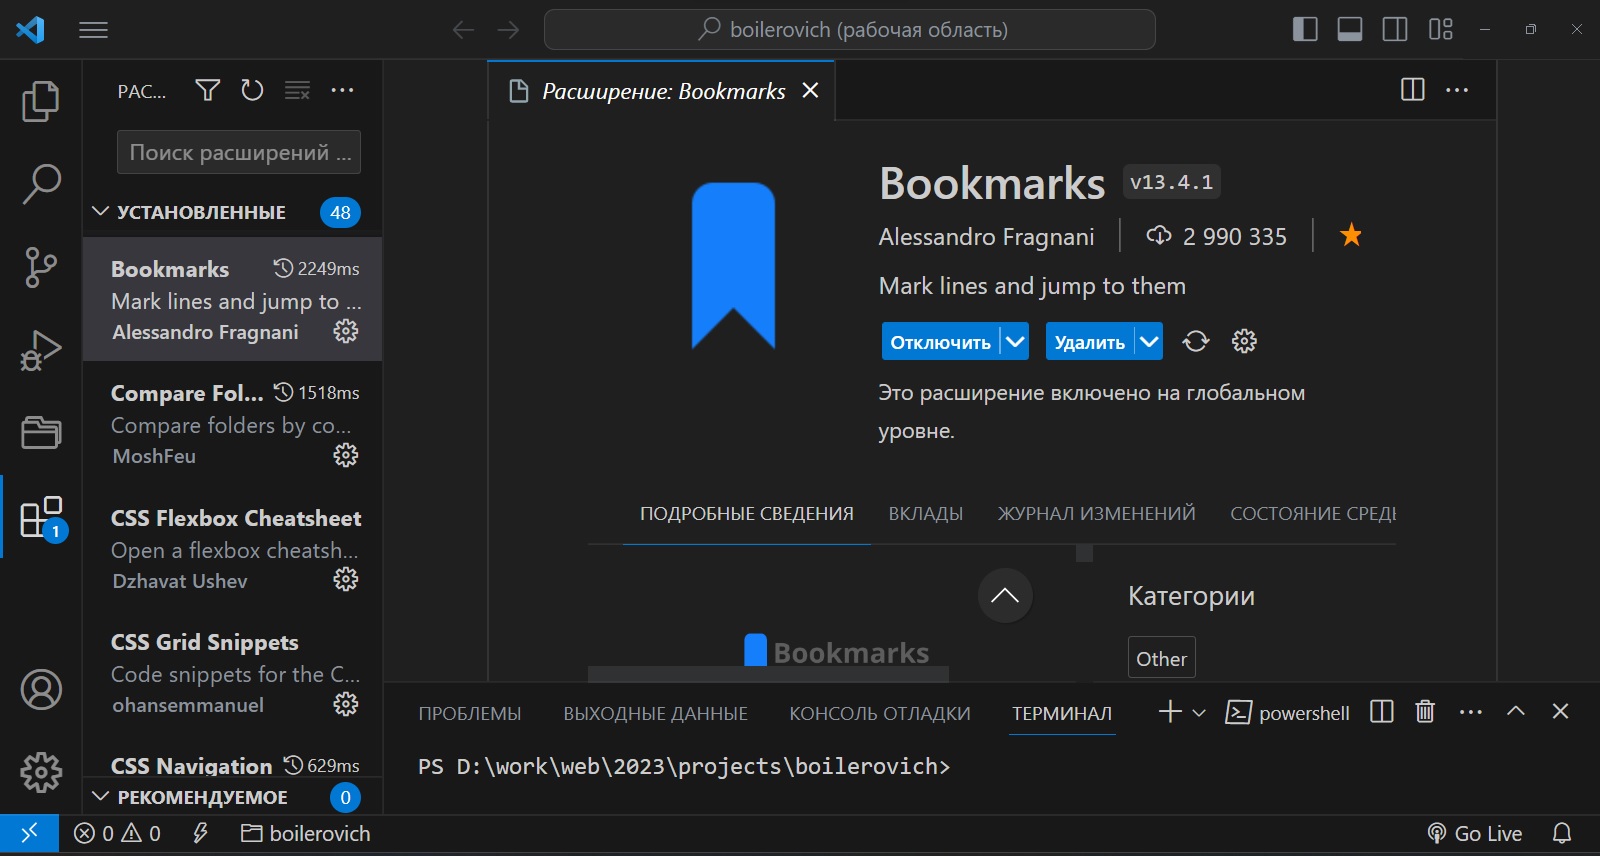Open the Project Manager folders icon

[41, 432]
